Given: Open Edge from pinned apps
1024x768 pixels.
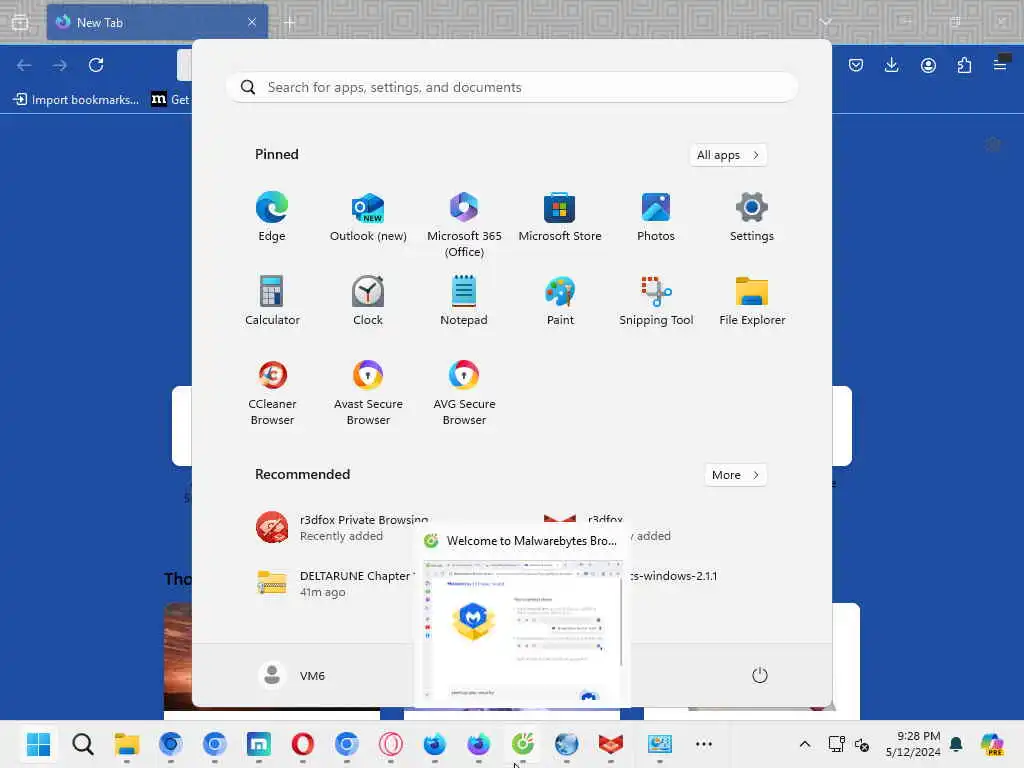Looking at the screenshot, I should (272, 217).
